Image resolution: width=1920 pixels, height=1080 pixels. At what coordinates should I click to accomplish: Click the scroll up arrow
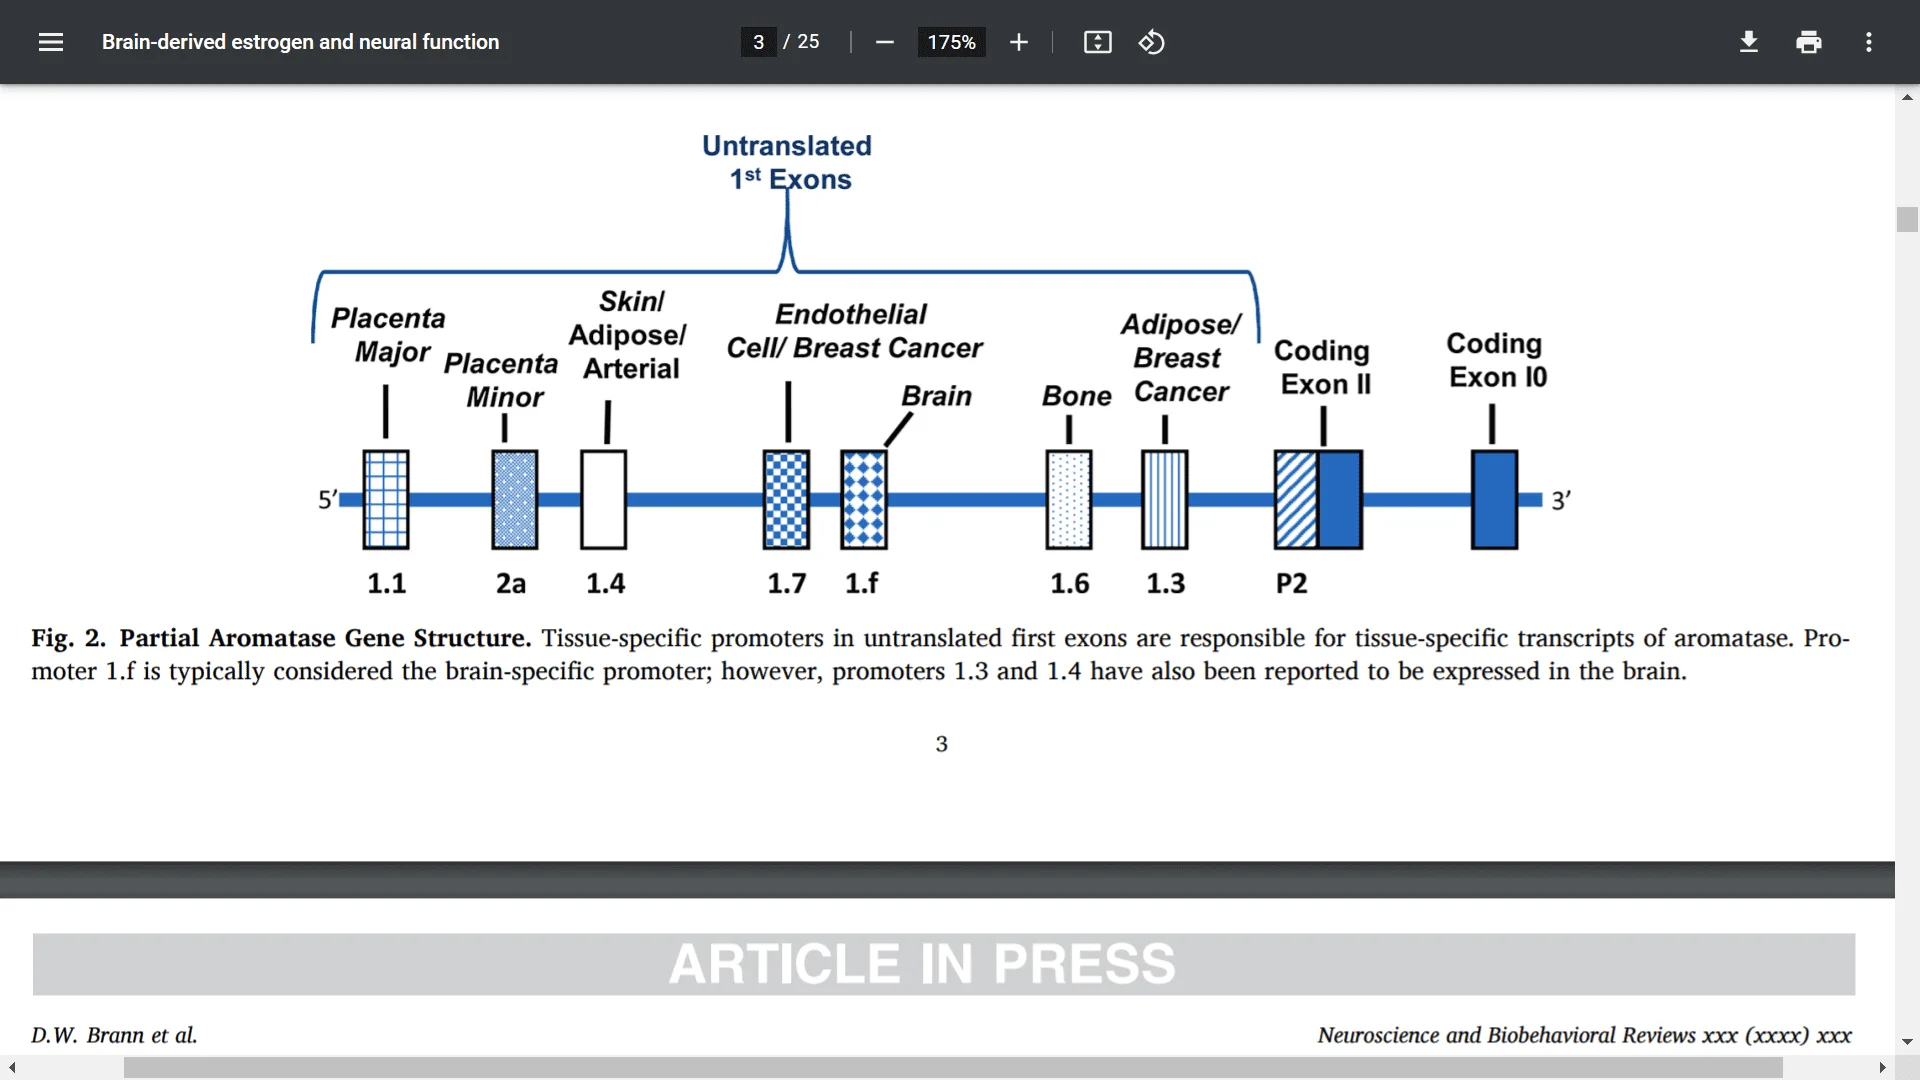pyautogui.click(x=1907, y=97)
